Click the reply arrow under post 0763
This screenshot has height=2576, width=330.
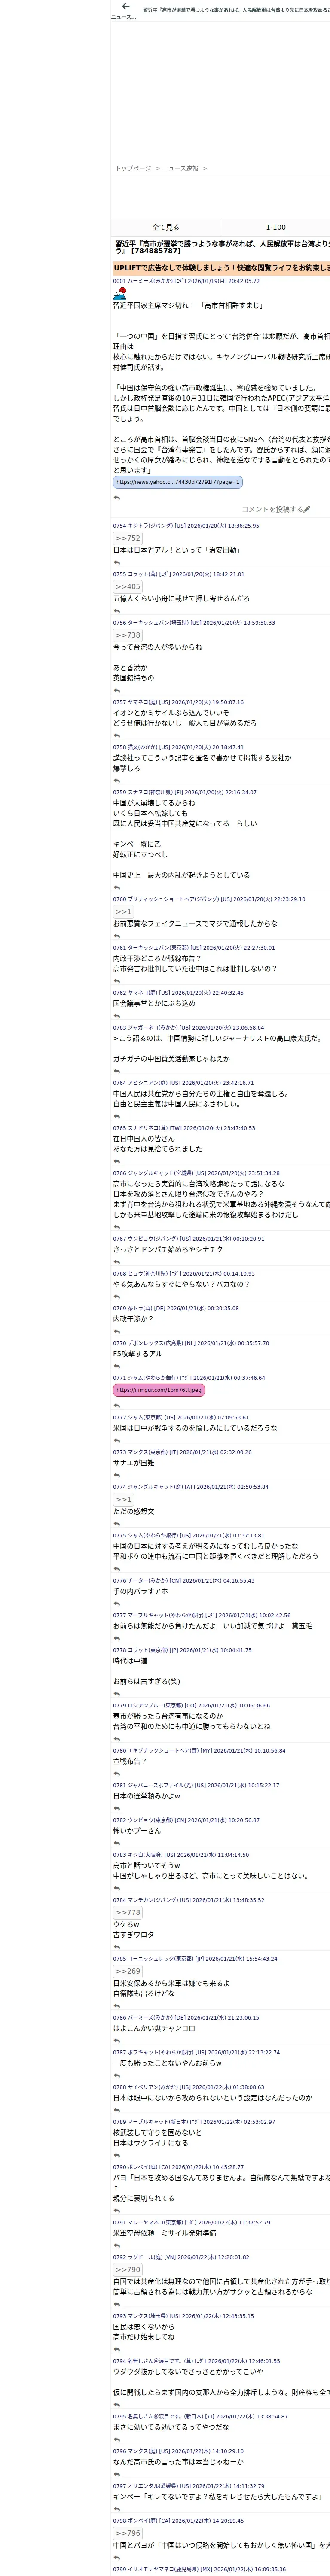[117, 1071]
